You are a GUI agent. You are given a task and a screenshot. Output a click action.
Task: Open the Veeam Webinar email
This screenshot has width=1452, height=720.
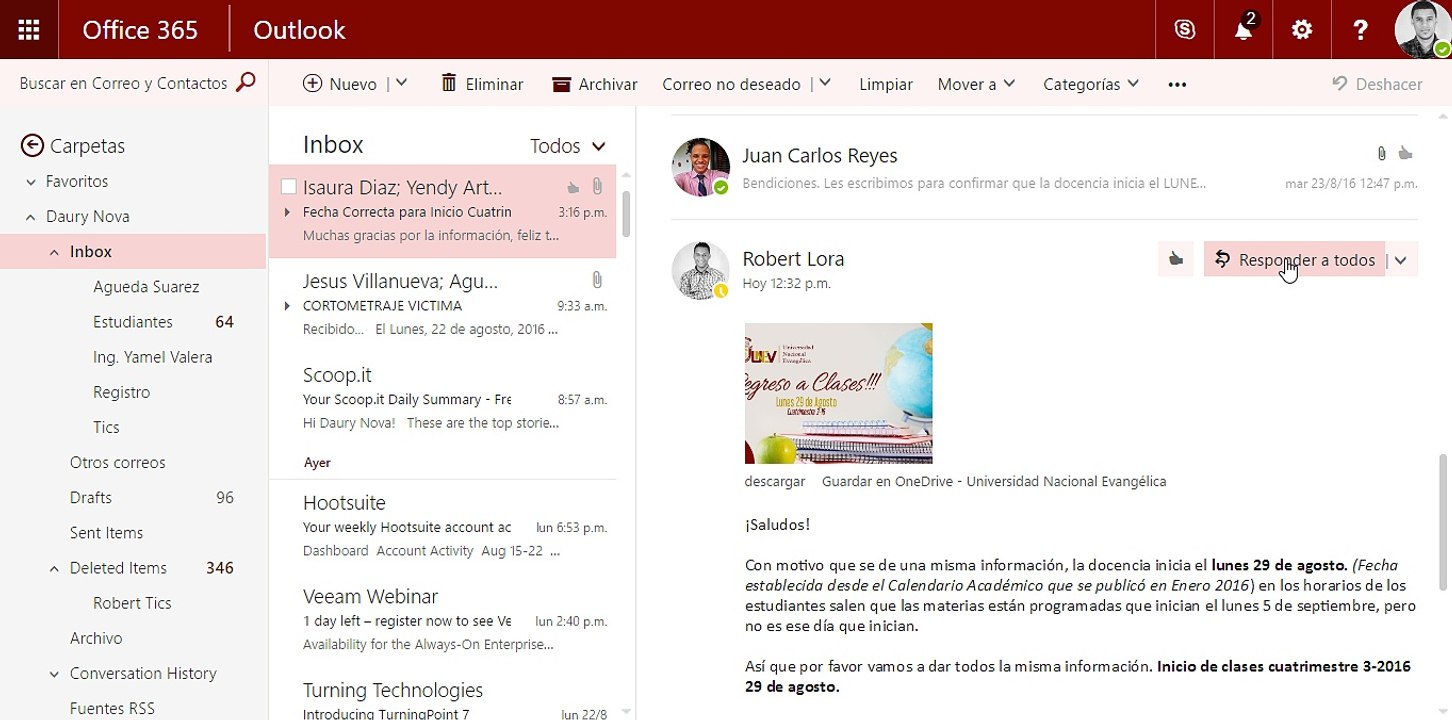442,621
